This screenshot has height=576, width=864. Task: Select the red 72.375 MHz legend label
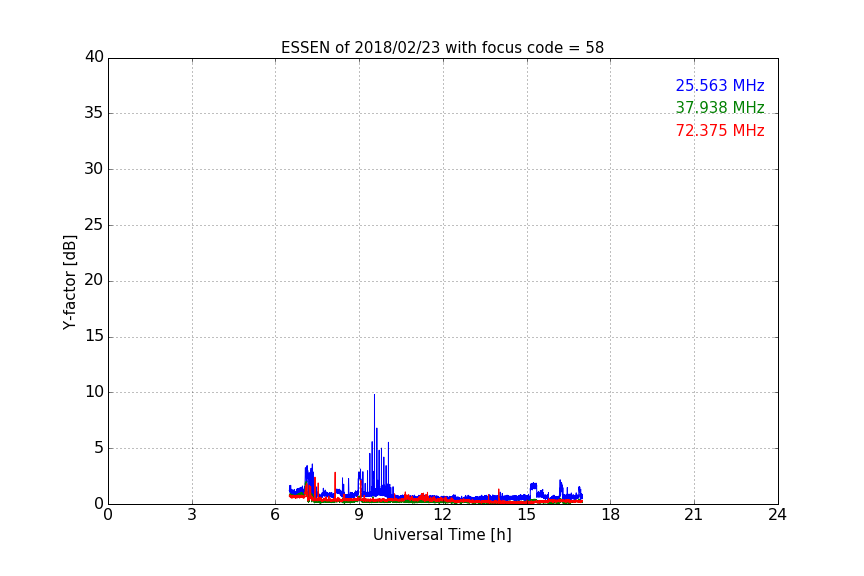click(x=720, y=131)
